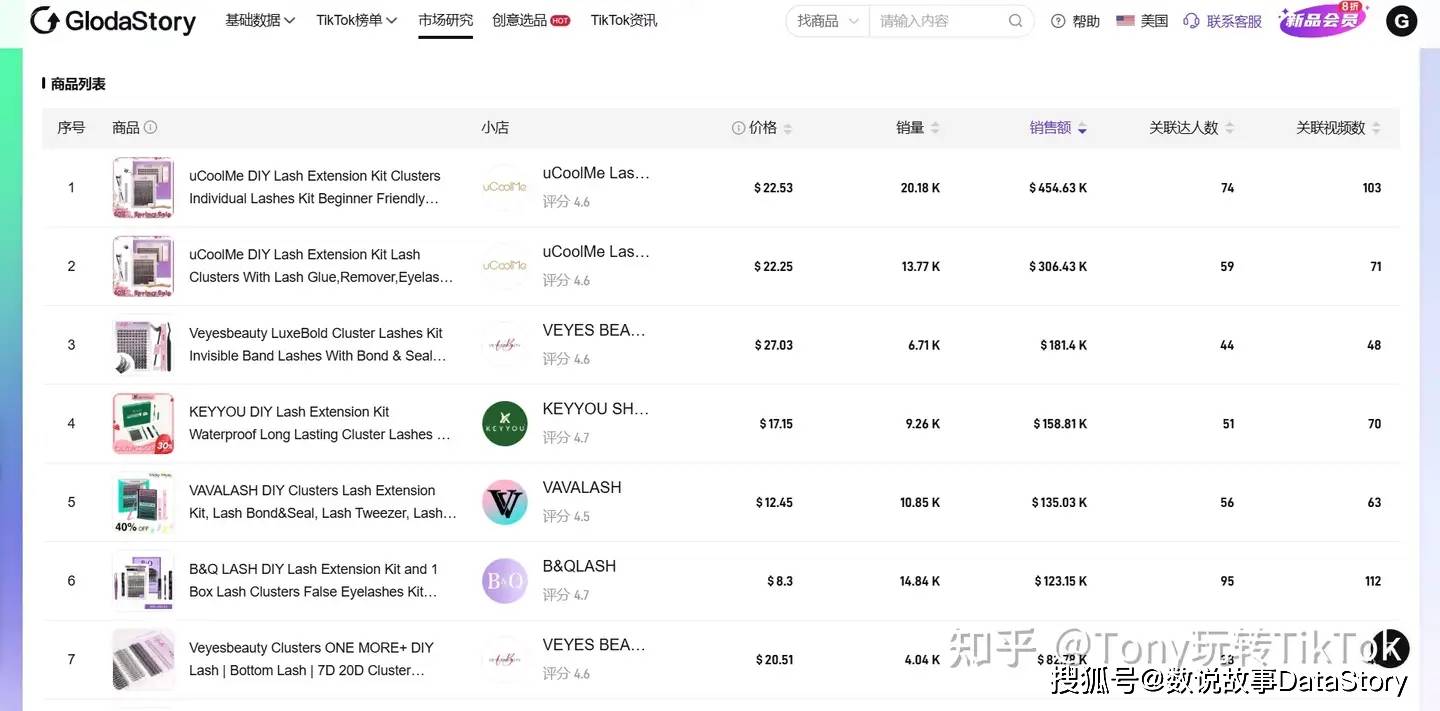Click the uCoolMe shop logo in row 1

coord(504,187)
